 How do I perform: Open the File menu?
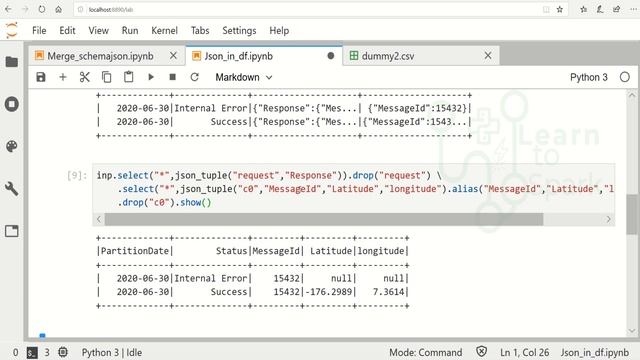pyautogui.click(x=39, y=31)
